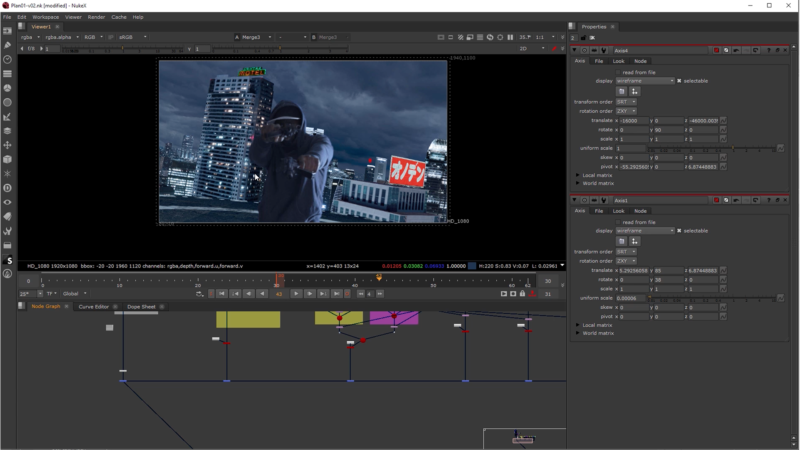Play forward in the viewer timeline
Image resolution: width=800 pixels, height=450 pixels.
[296, 294]
